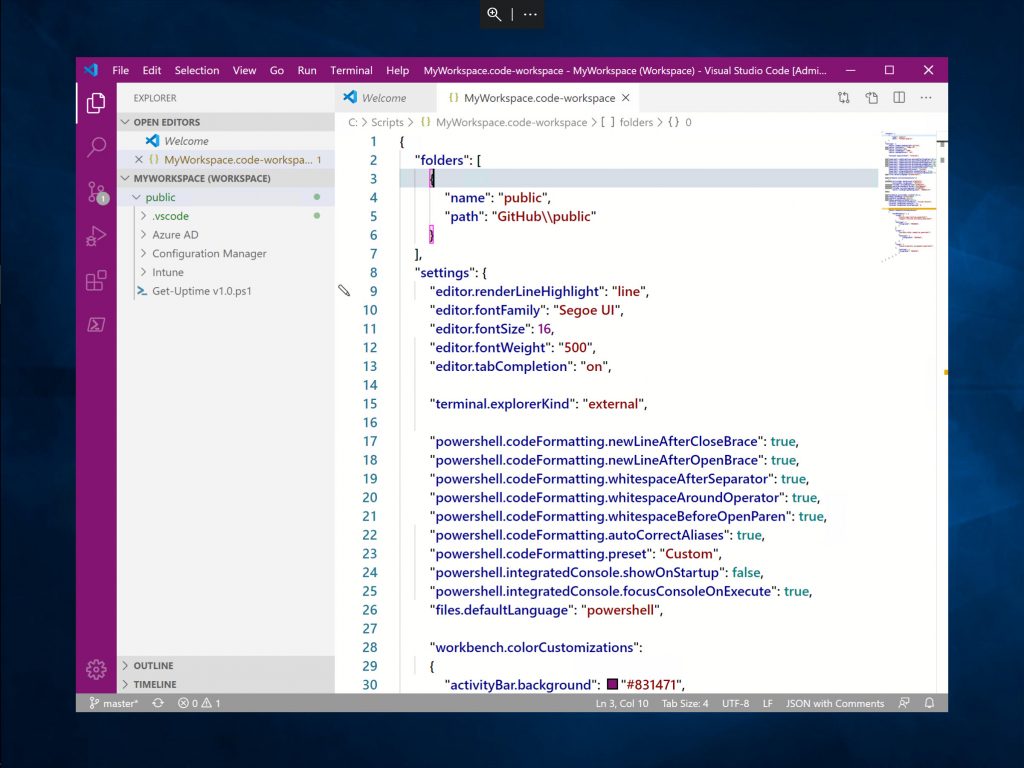Click "terminal.explorerKind" on line 15
The width and height of the screenshot is (1024, 768).
(502, 404)
